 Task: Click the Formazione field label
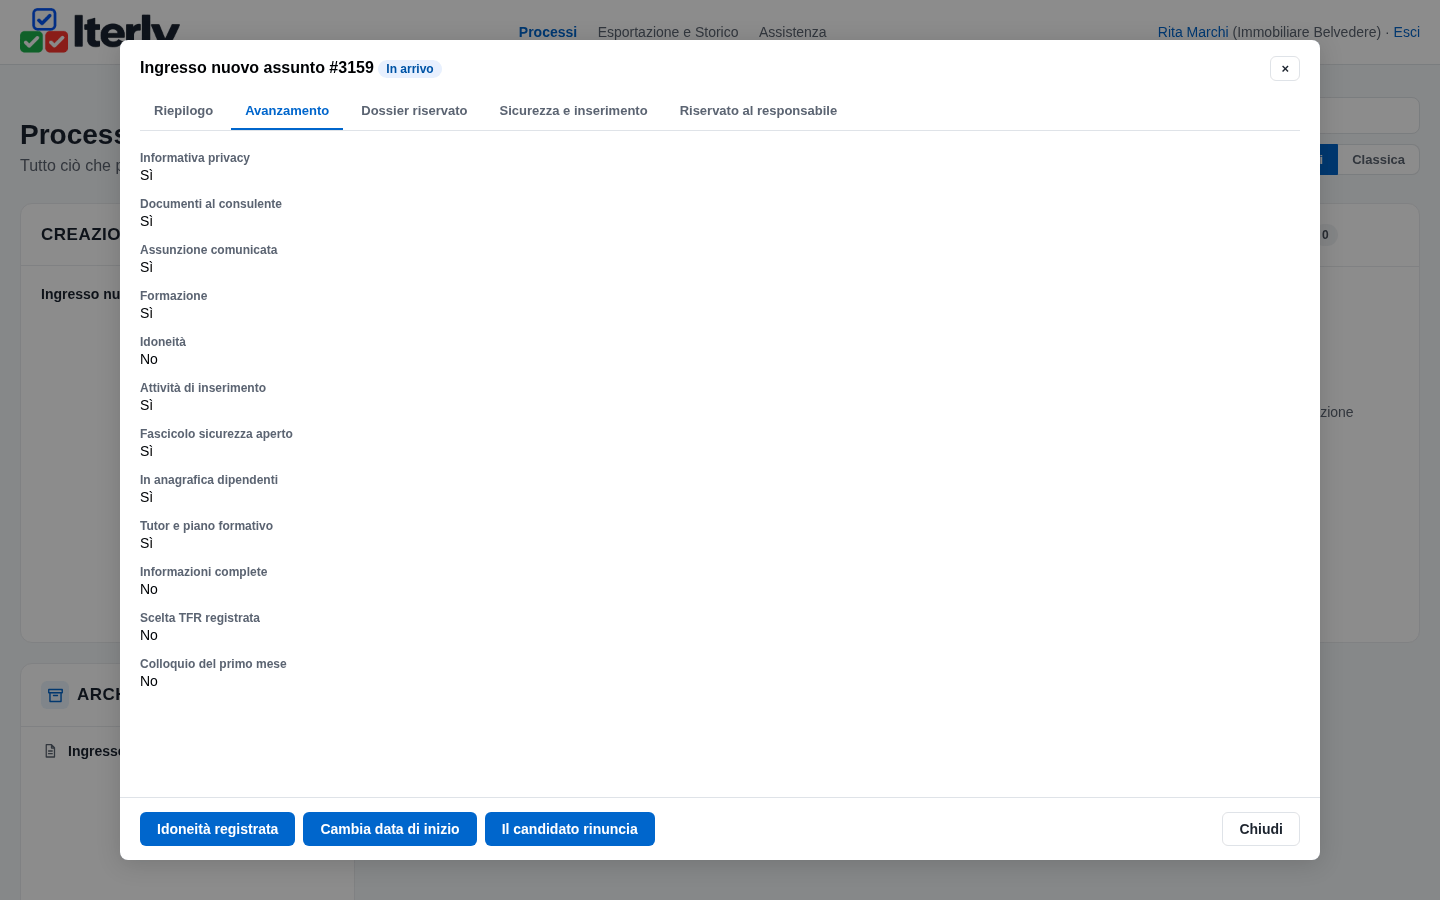click(174, 296)
